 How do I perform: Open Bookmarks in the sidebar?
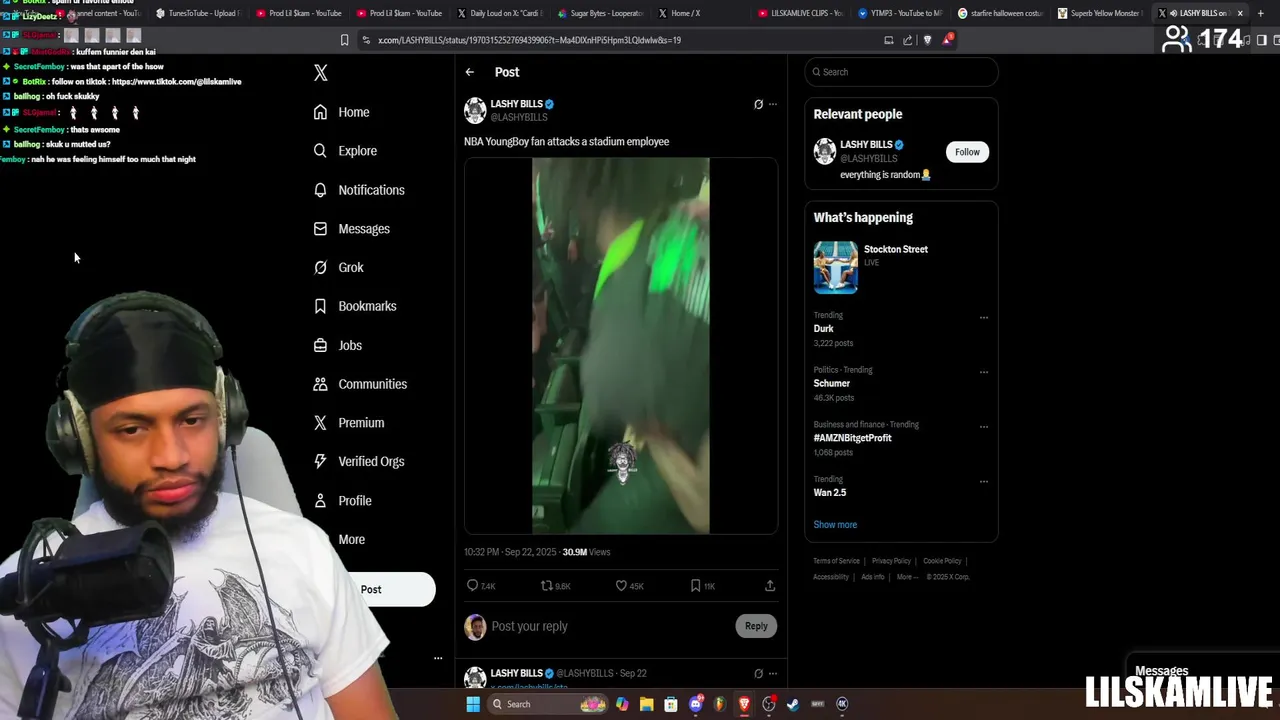click(x=355, y=306)
